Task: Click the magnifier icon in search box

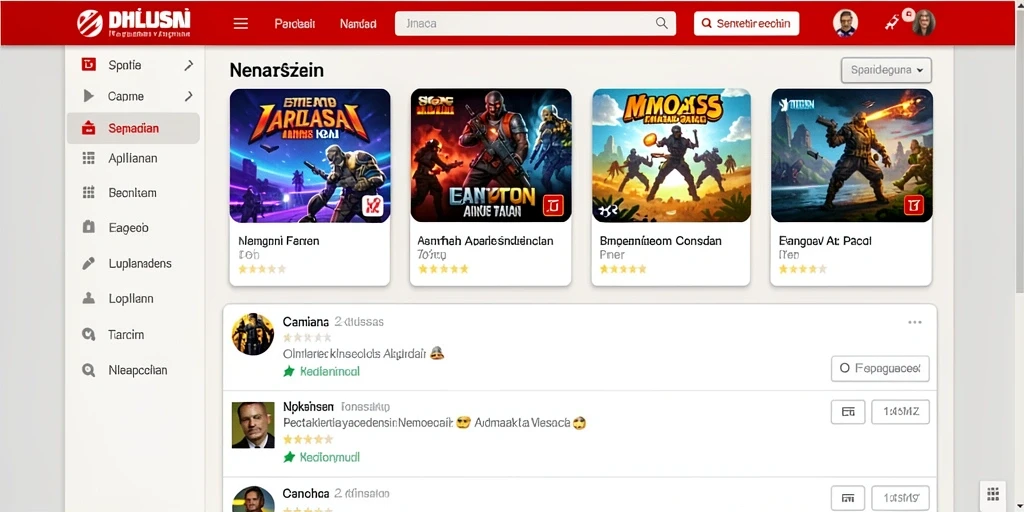Action: [662, 24]
